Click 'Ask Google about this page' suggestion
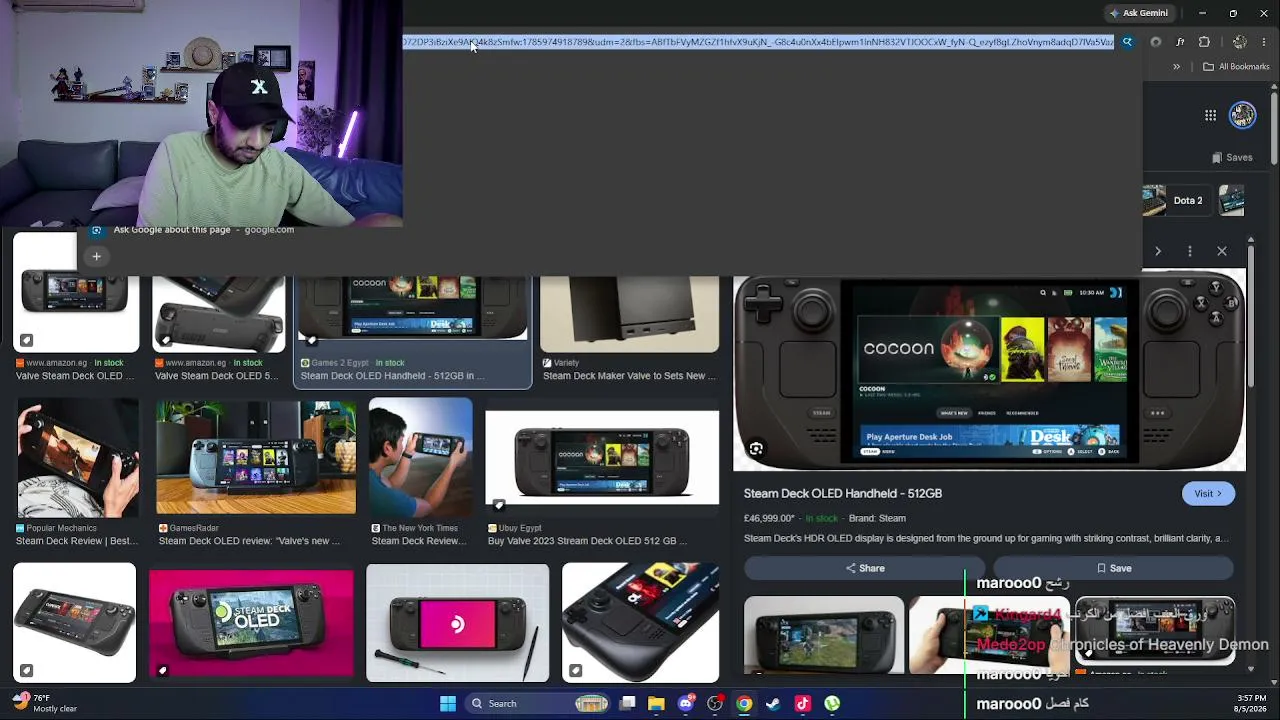Viewport: 1280px width, 720px height. coord(203,230)
